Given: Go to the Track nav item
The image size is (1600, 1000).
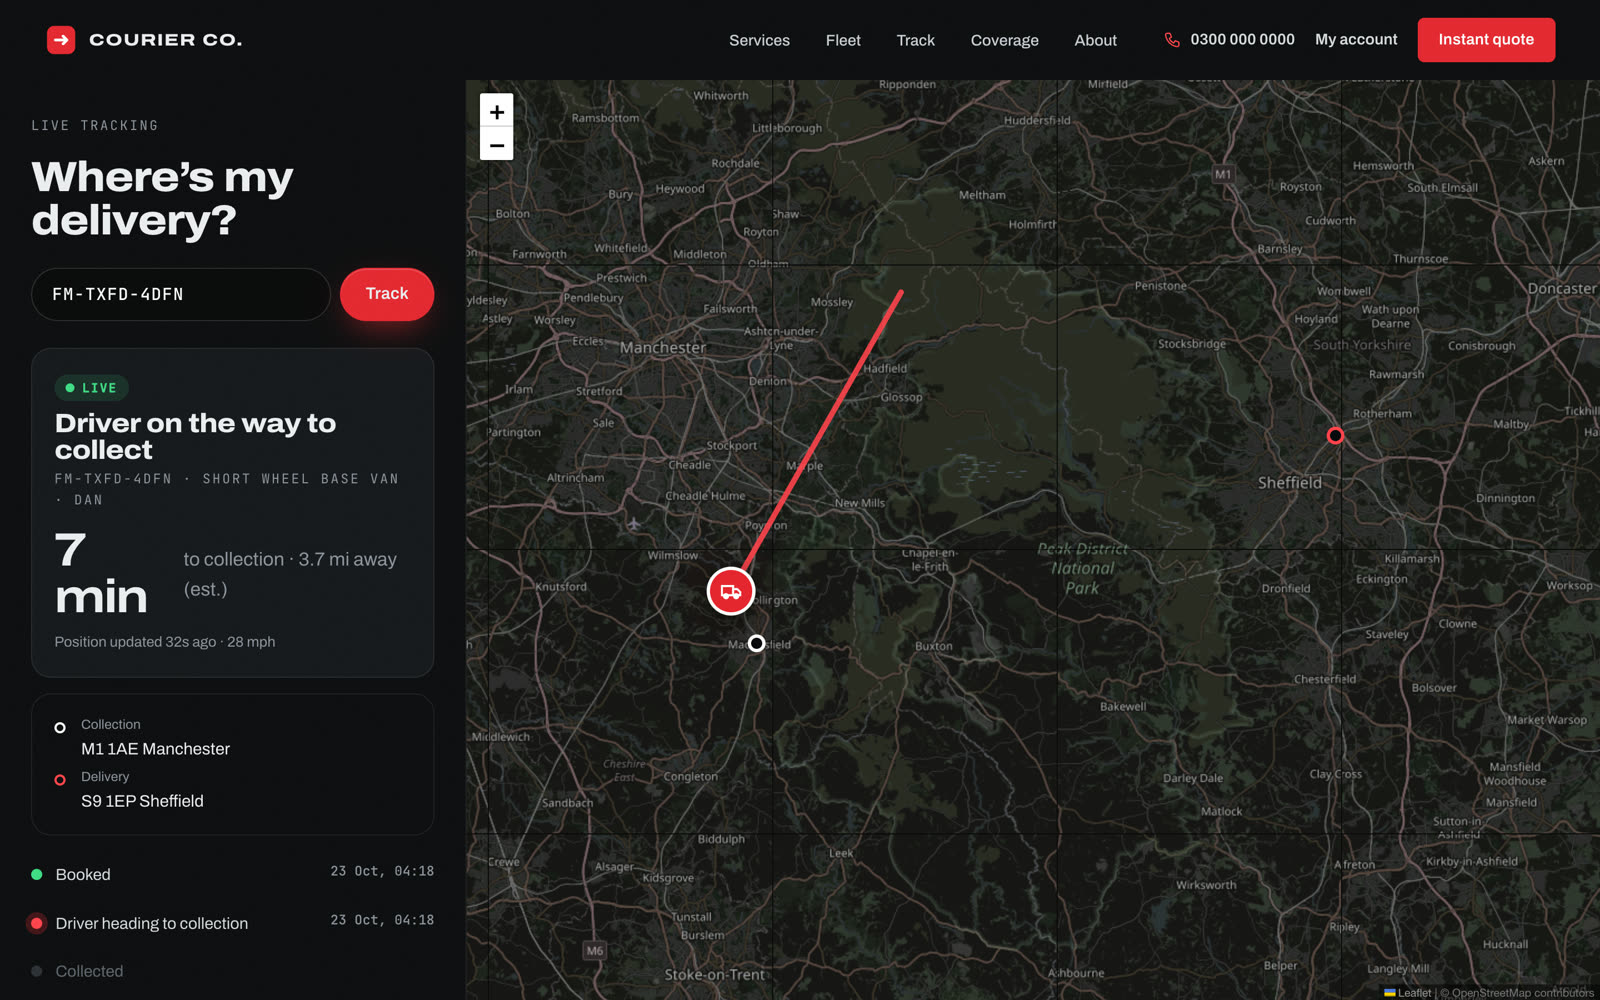Looking at the screenshot, I should [x=915, y=40].
